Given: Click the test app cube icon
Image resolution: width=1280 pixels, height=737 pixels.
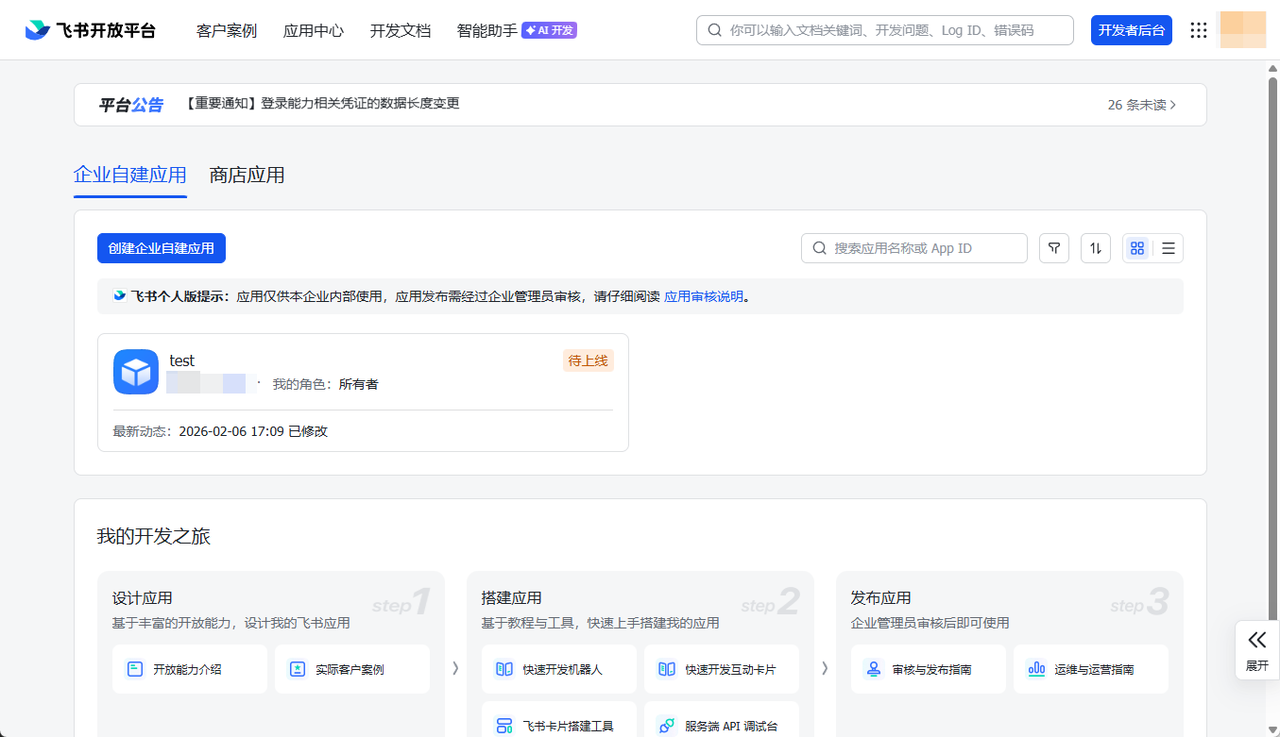Looking at the screenshot, I should (x=136, y=372).
